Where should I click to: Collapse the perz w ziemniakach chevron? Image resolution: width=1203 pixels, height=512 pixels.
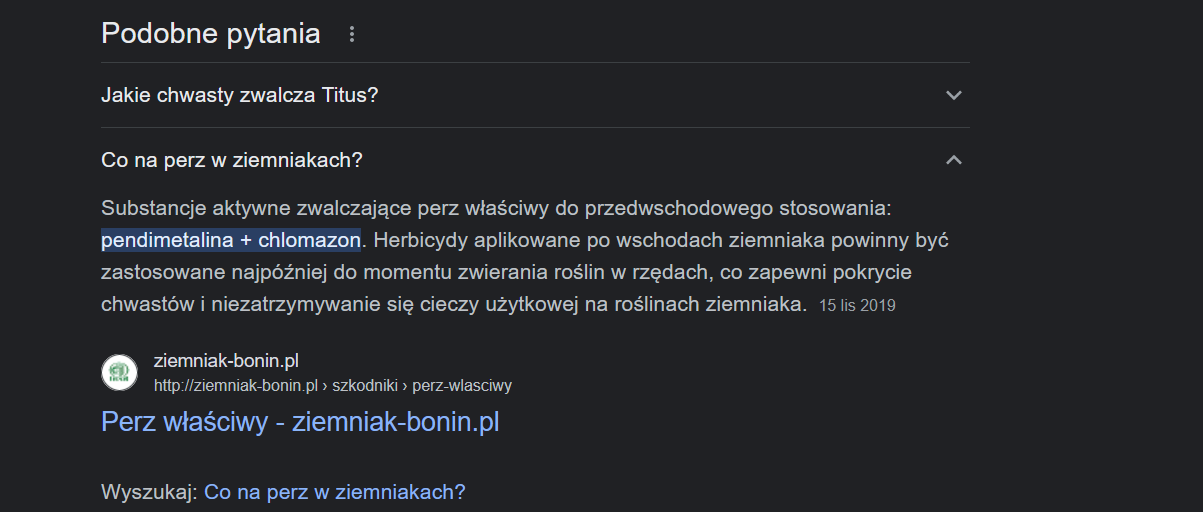point(953,160)
